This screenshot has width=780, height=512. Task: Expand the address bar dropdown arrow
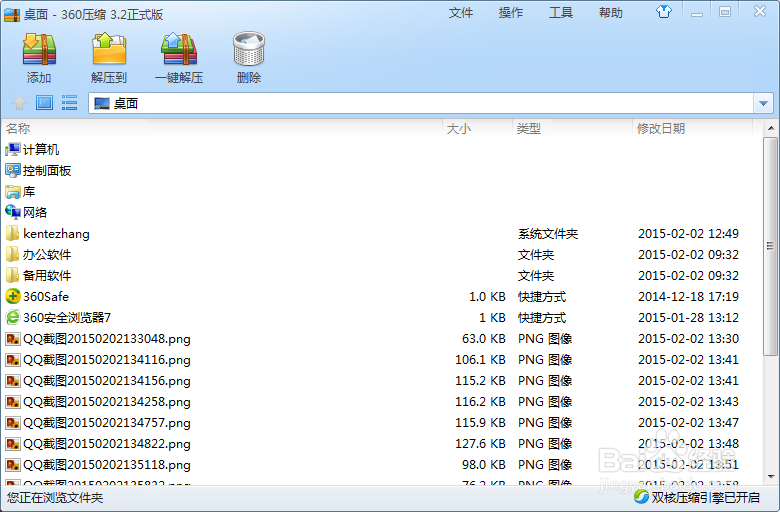click(763, 103)
